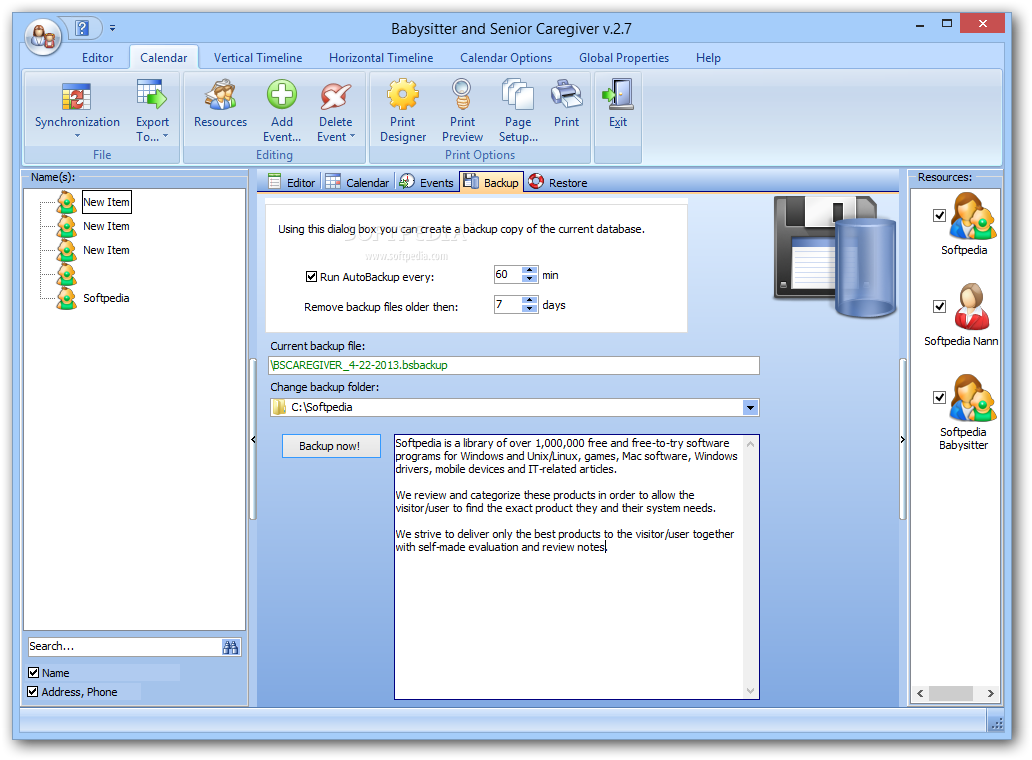This screenshot has width=1032, height=760.
Task: Uncheck the Softpedia Babysitter resource checkbox
Action: 939,397
